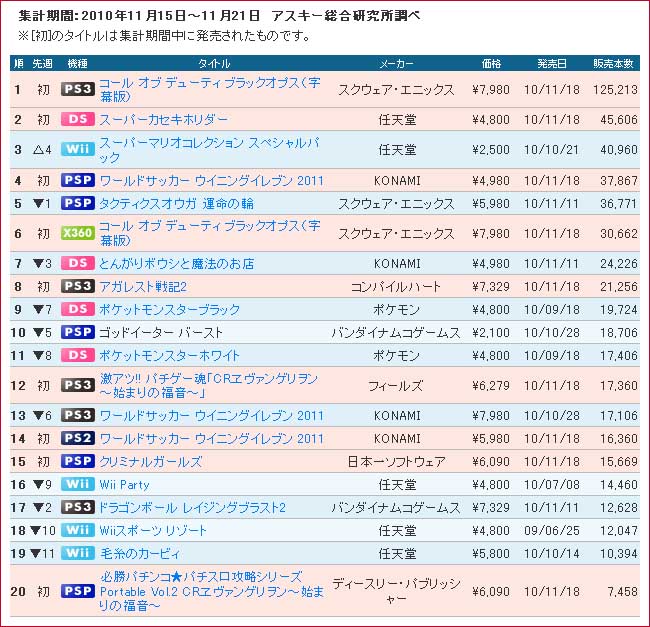The height and width of the screenshot is (627, 650).
Task: Open the PSP ワールドサッカー ウイニングイレブン 2011 link at rank 4
Action: click(211, 181)
